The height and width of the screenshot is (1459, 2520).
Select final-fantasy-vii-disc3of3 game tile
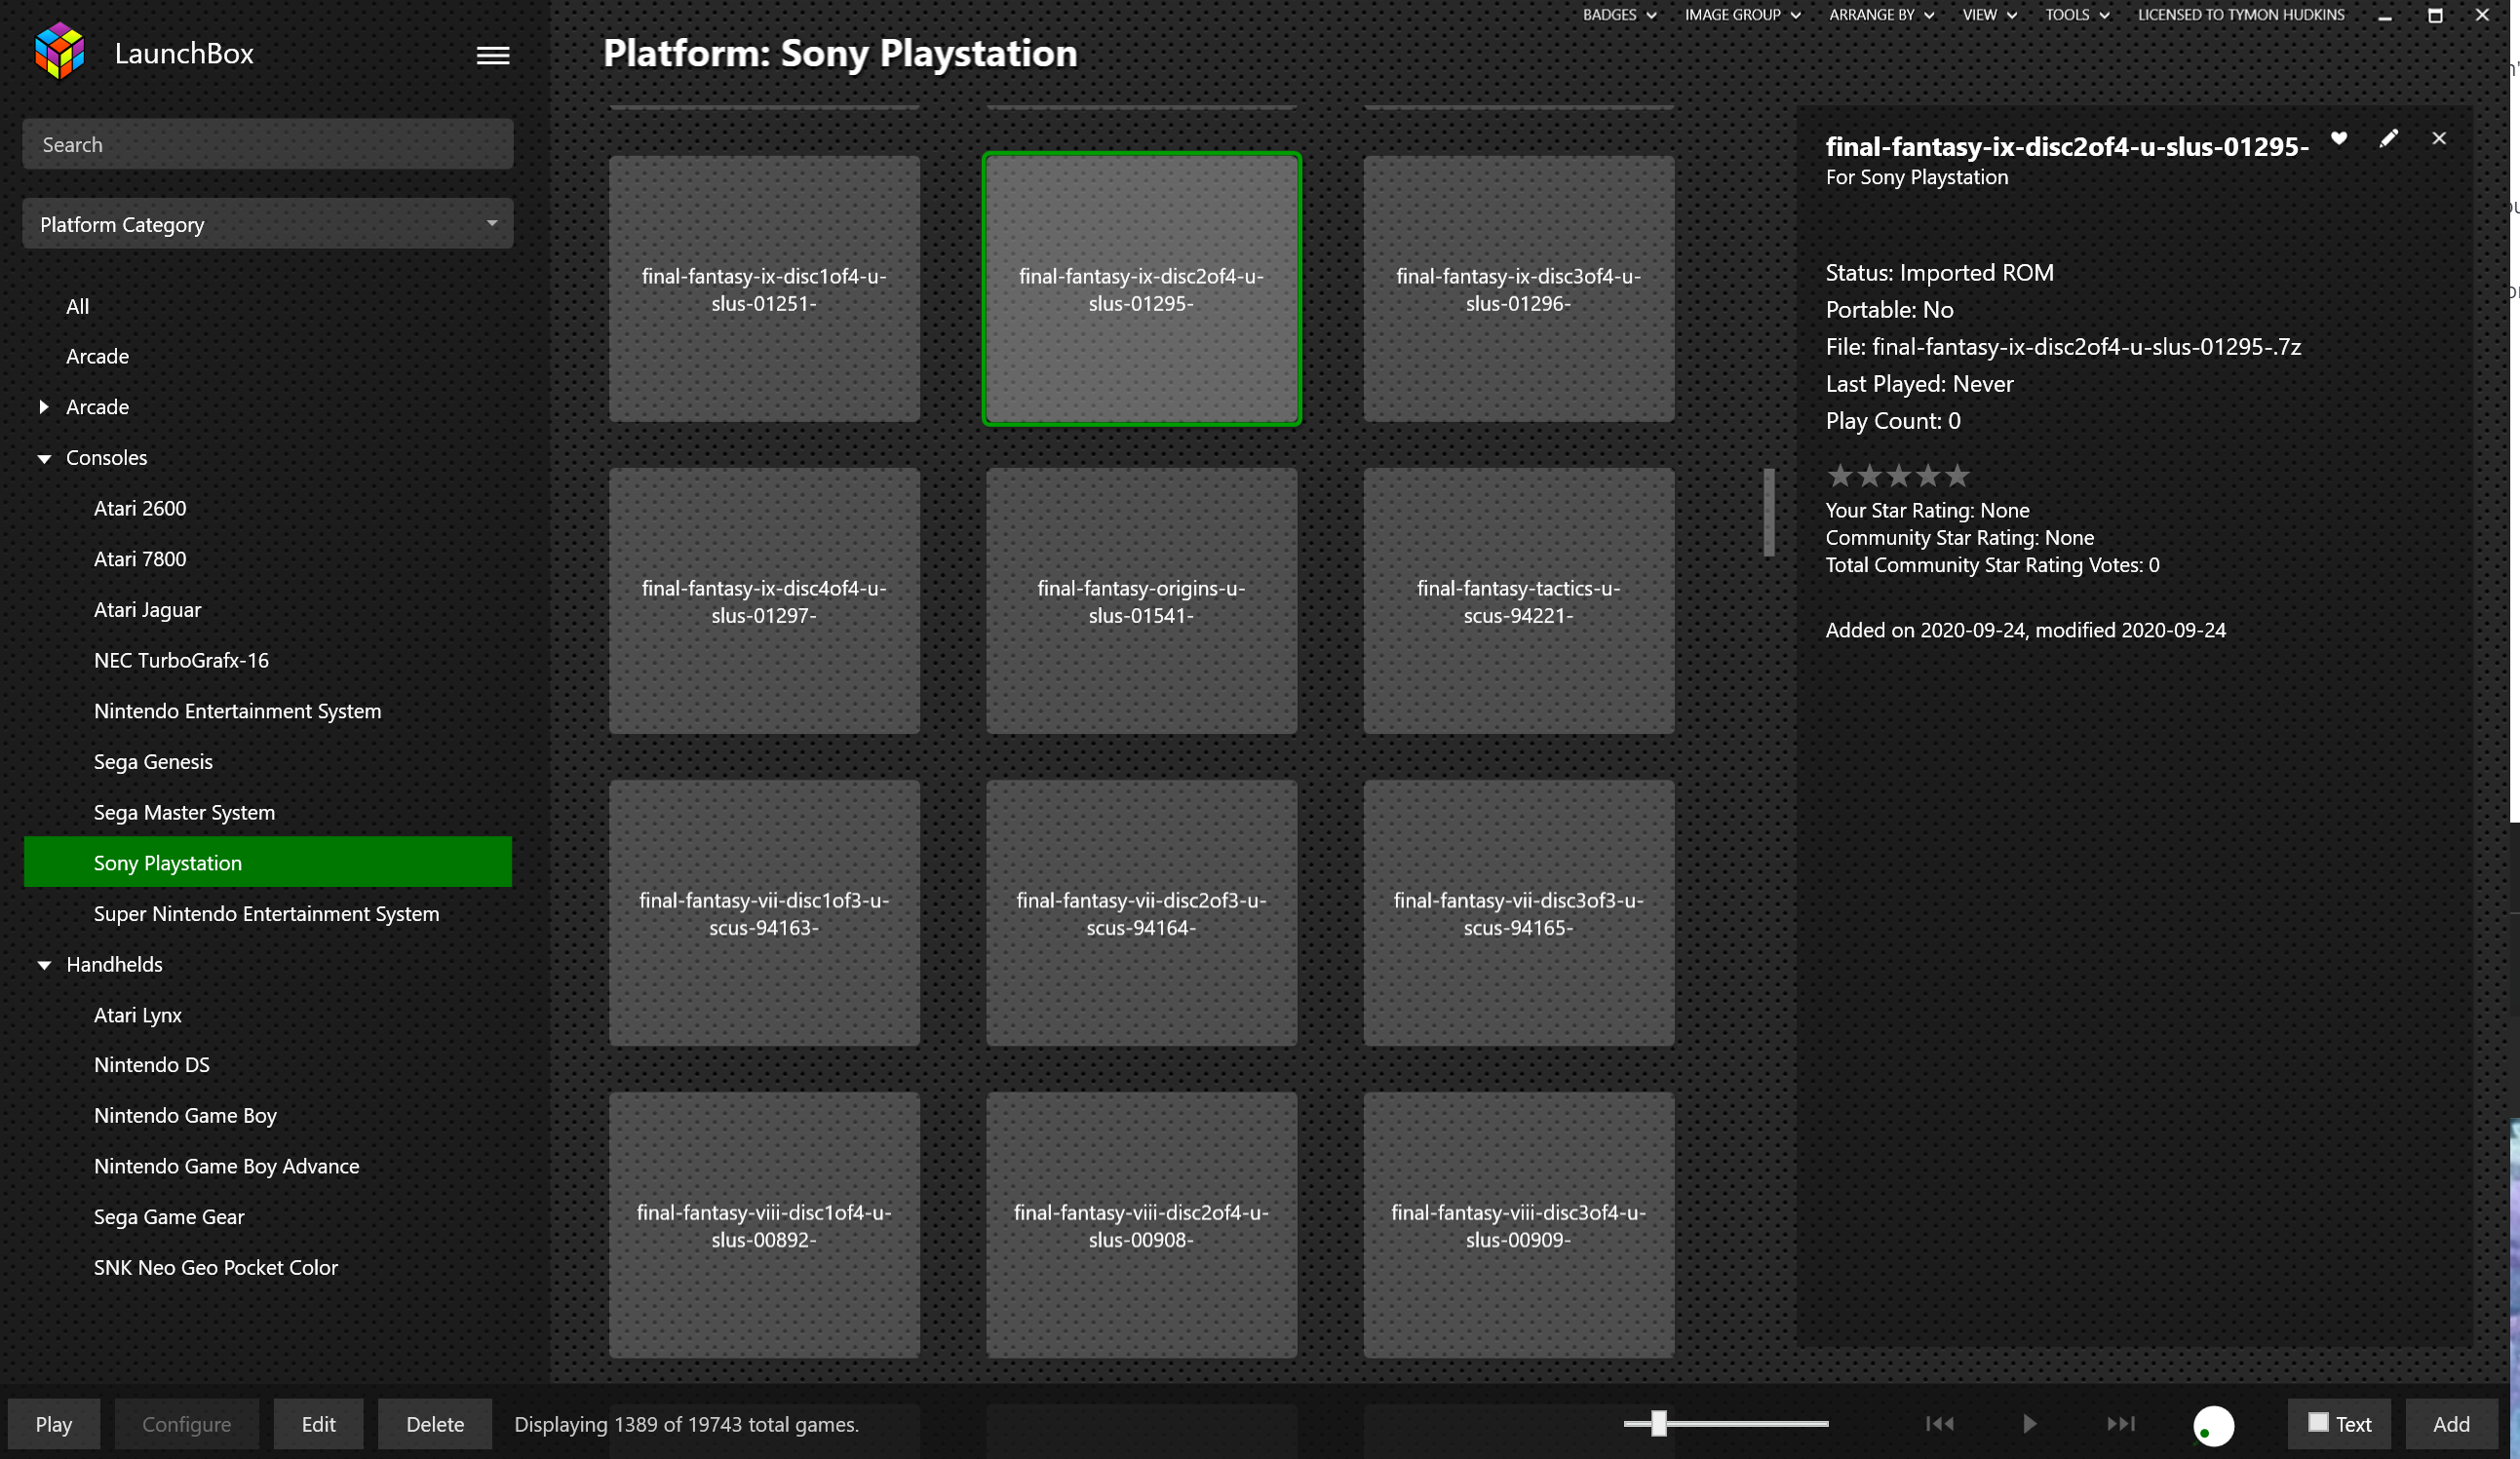coord(1518,913)
